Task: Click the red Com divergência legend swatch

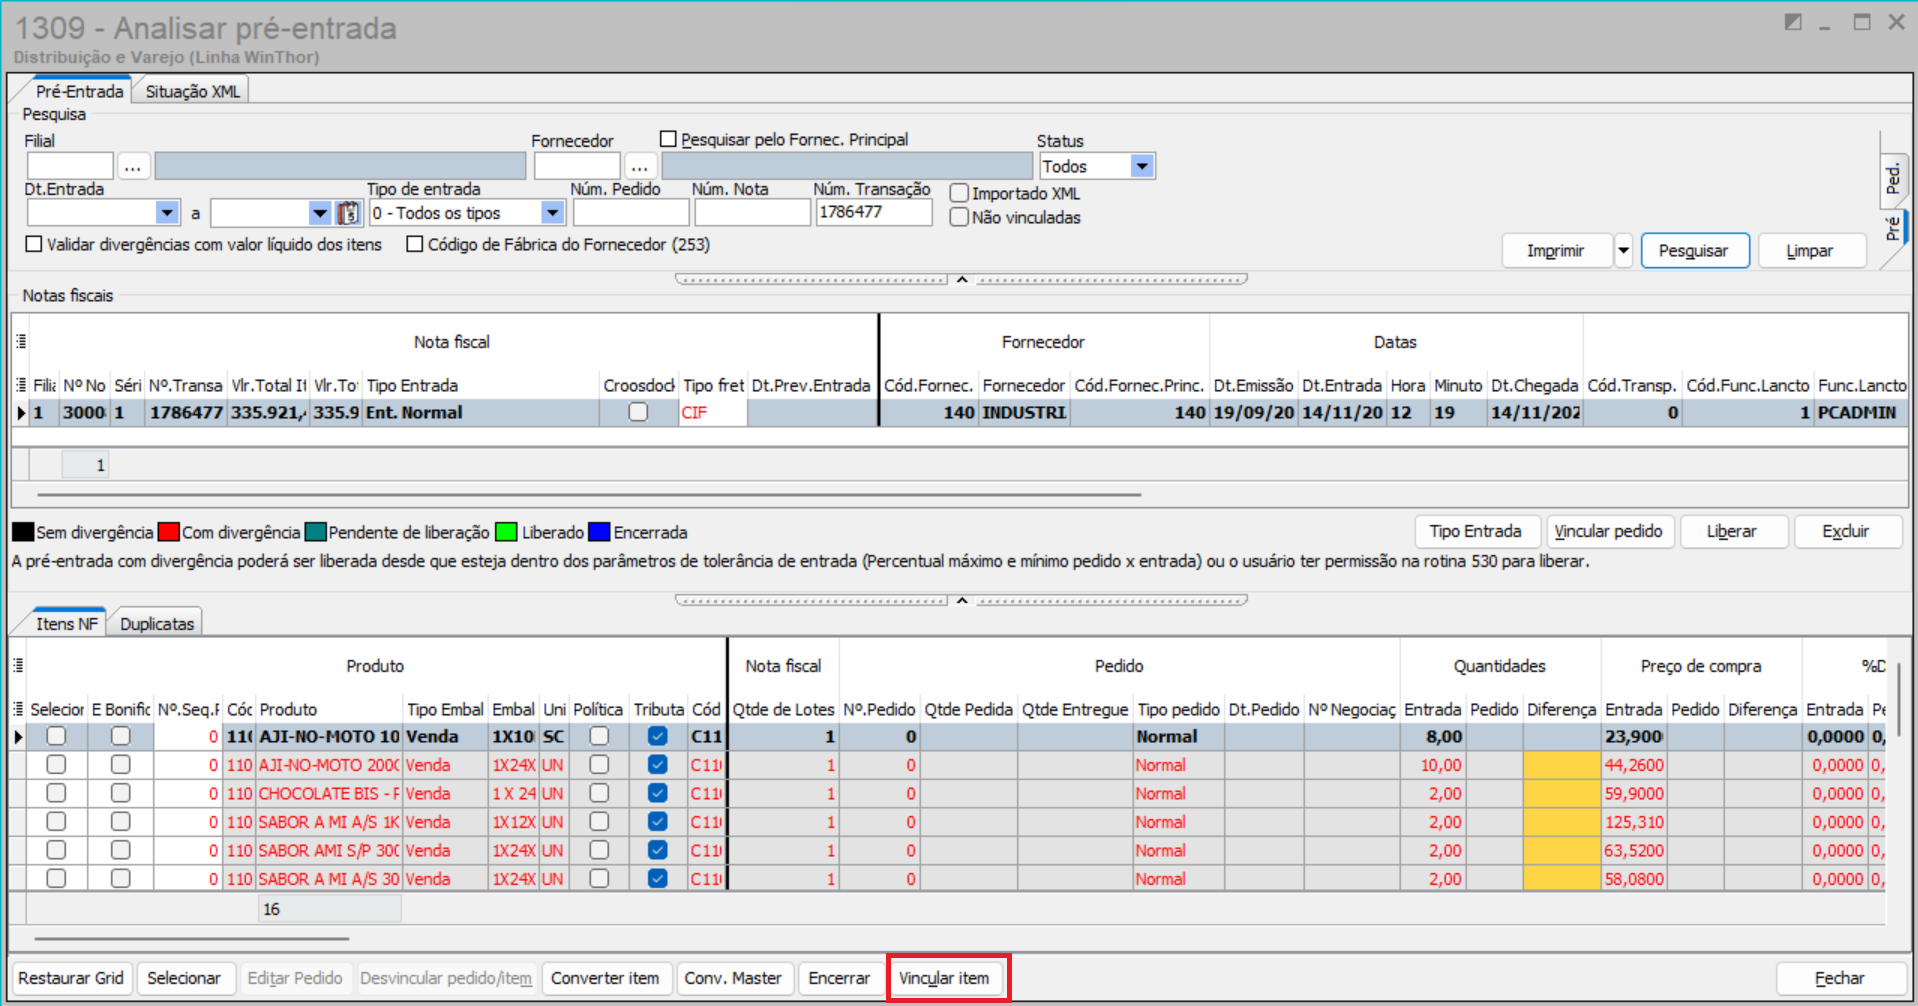Action: click(x=168, y=532)
